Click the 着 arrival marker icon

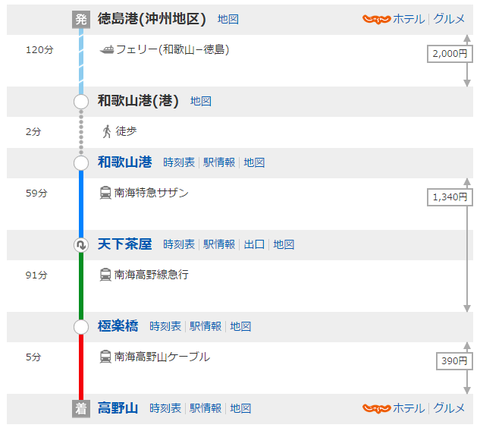click(x=81, y=409)
